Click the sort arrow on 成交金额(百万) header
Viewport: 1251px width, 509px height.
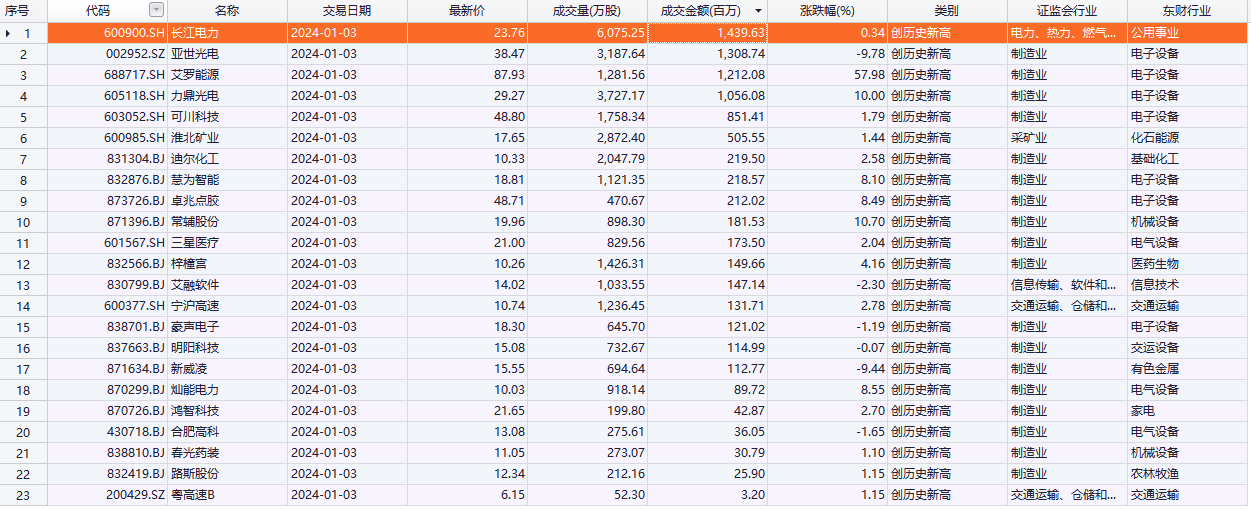[x=757, y=11]
